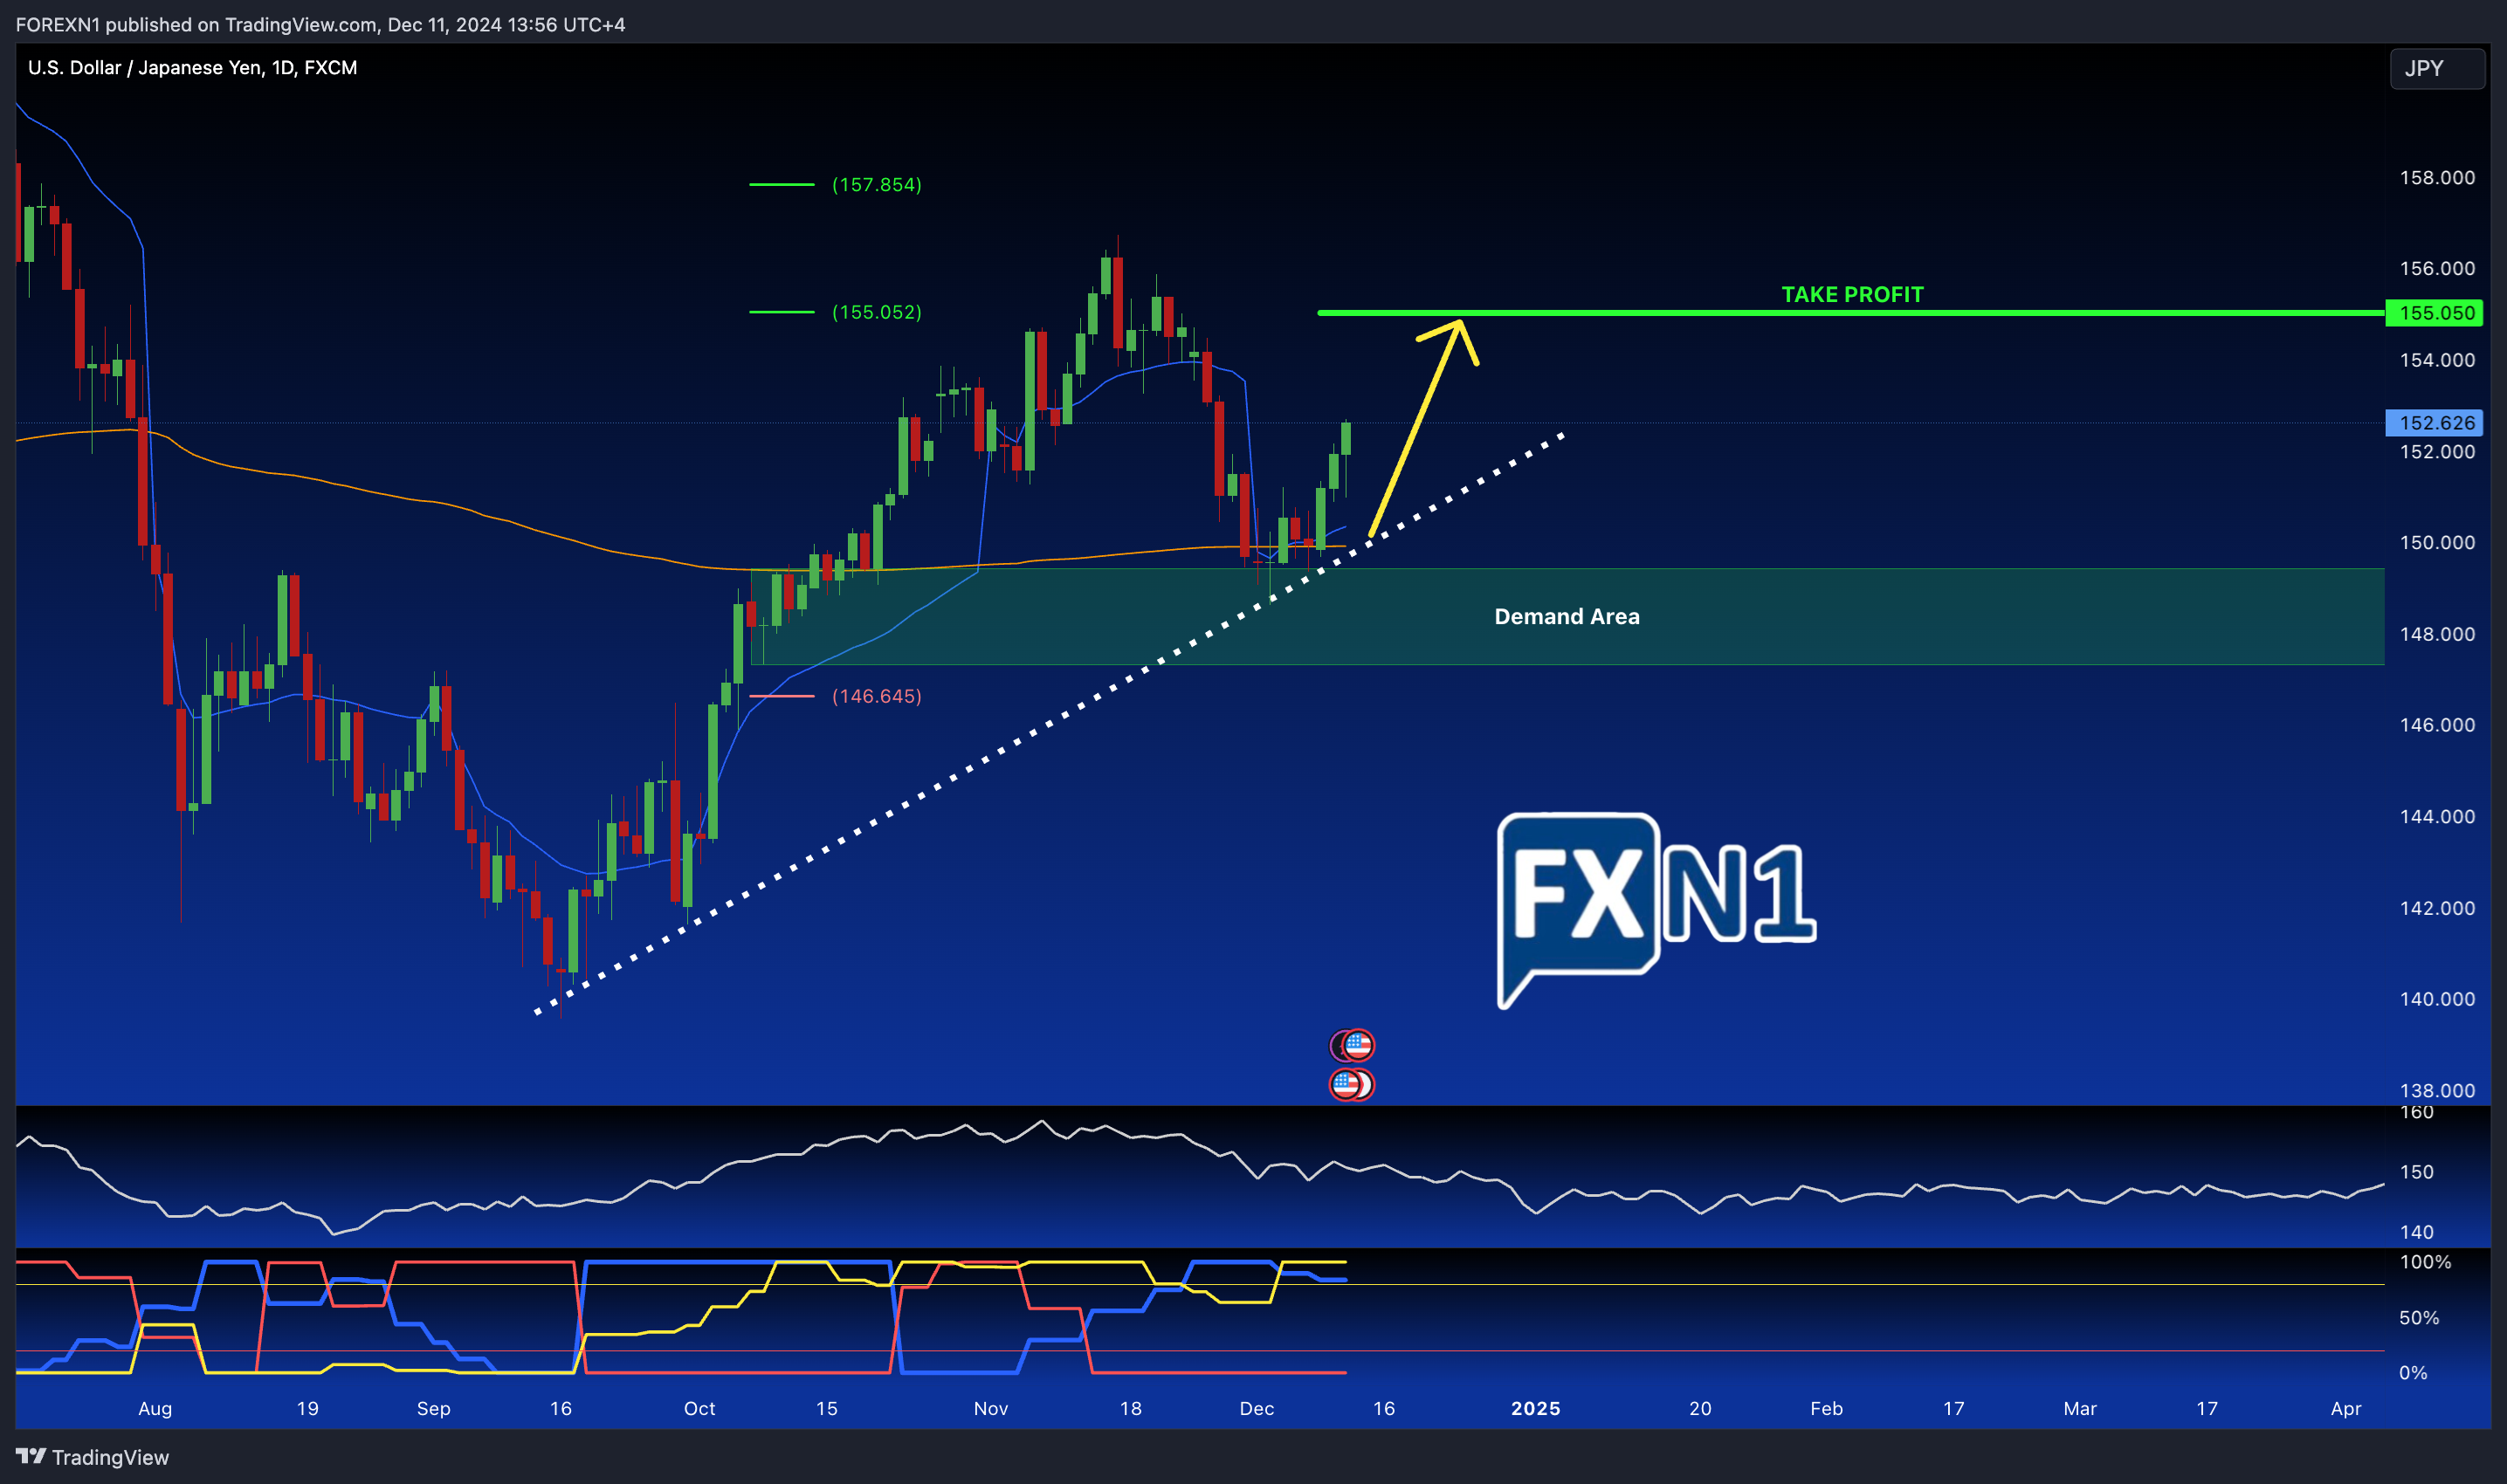
Task: Click the Aug date axis label
Action: click(x=155, y=1408)
